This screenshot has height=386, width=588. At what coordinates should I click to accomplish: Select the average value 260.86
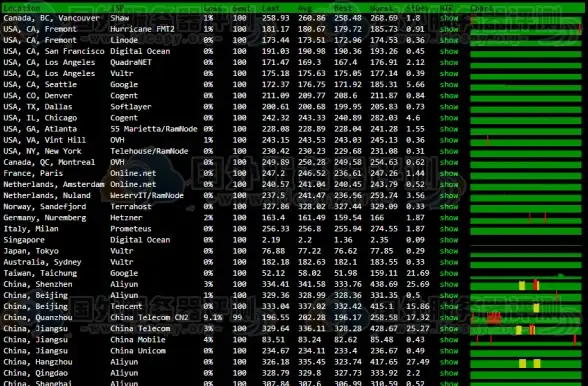(312, 18)
